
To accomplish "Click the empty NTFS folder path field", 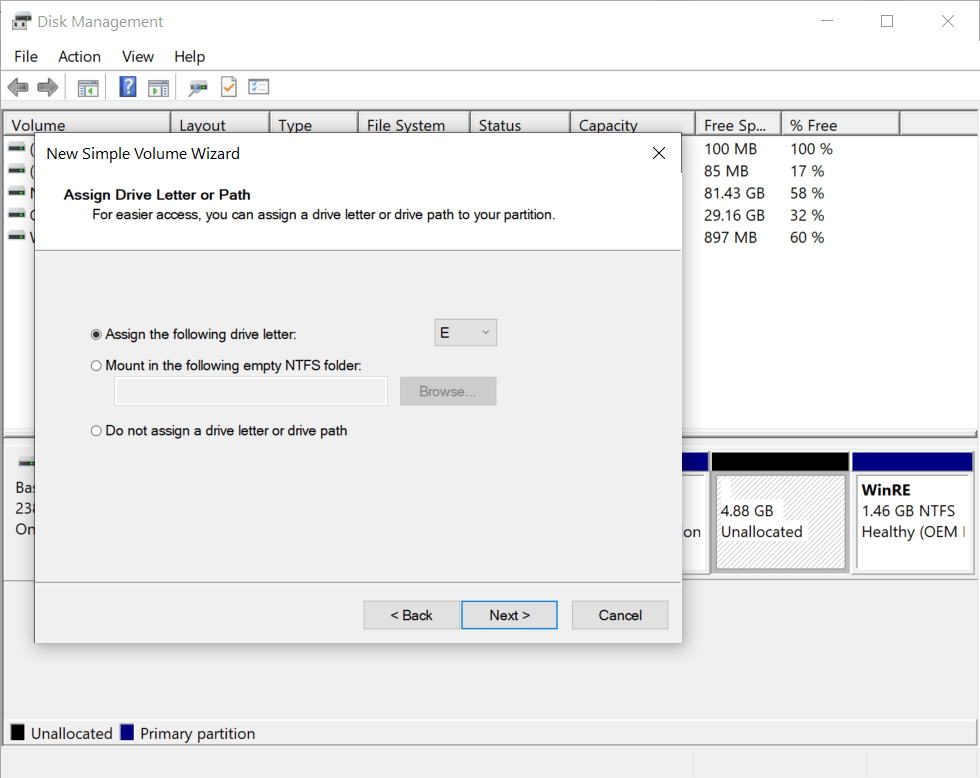I will pyautogui.click(x=250, y=391).
